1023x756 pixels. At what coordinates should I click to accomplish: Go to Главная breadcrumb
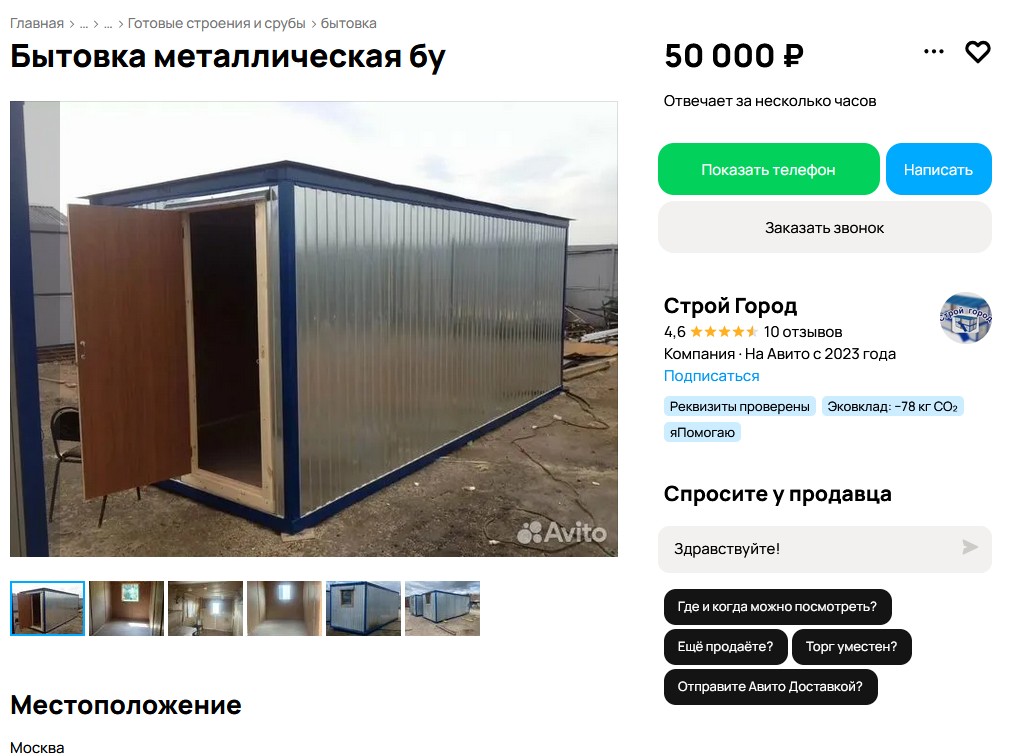pyautogui.click(x=37, y=23)
